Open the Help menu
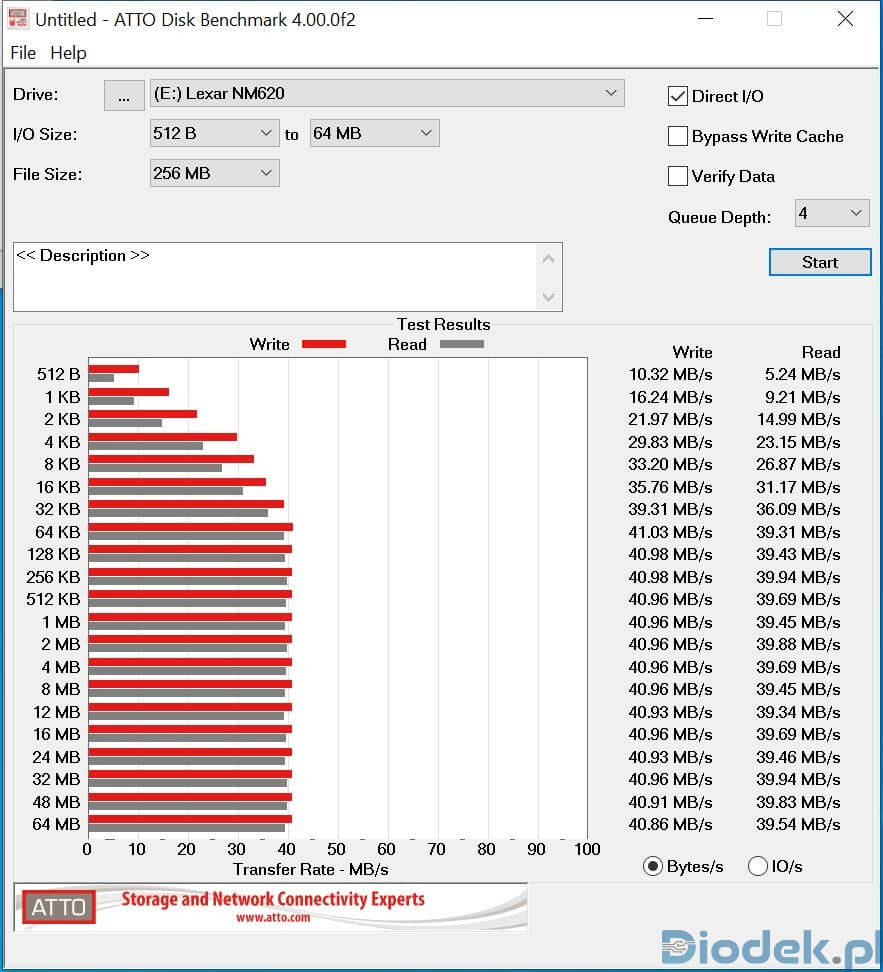Screen dimensions: 883x972 (68, 53)
